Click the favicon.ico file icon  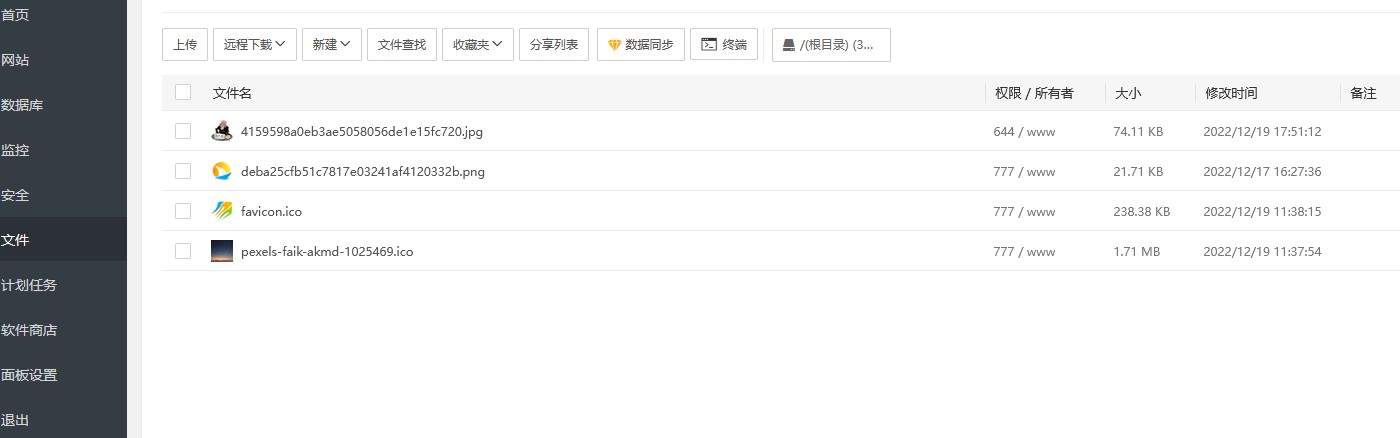point(222,211)
